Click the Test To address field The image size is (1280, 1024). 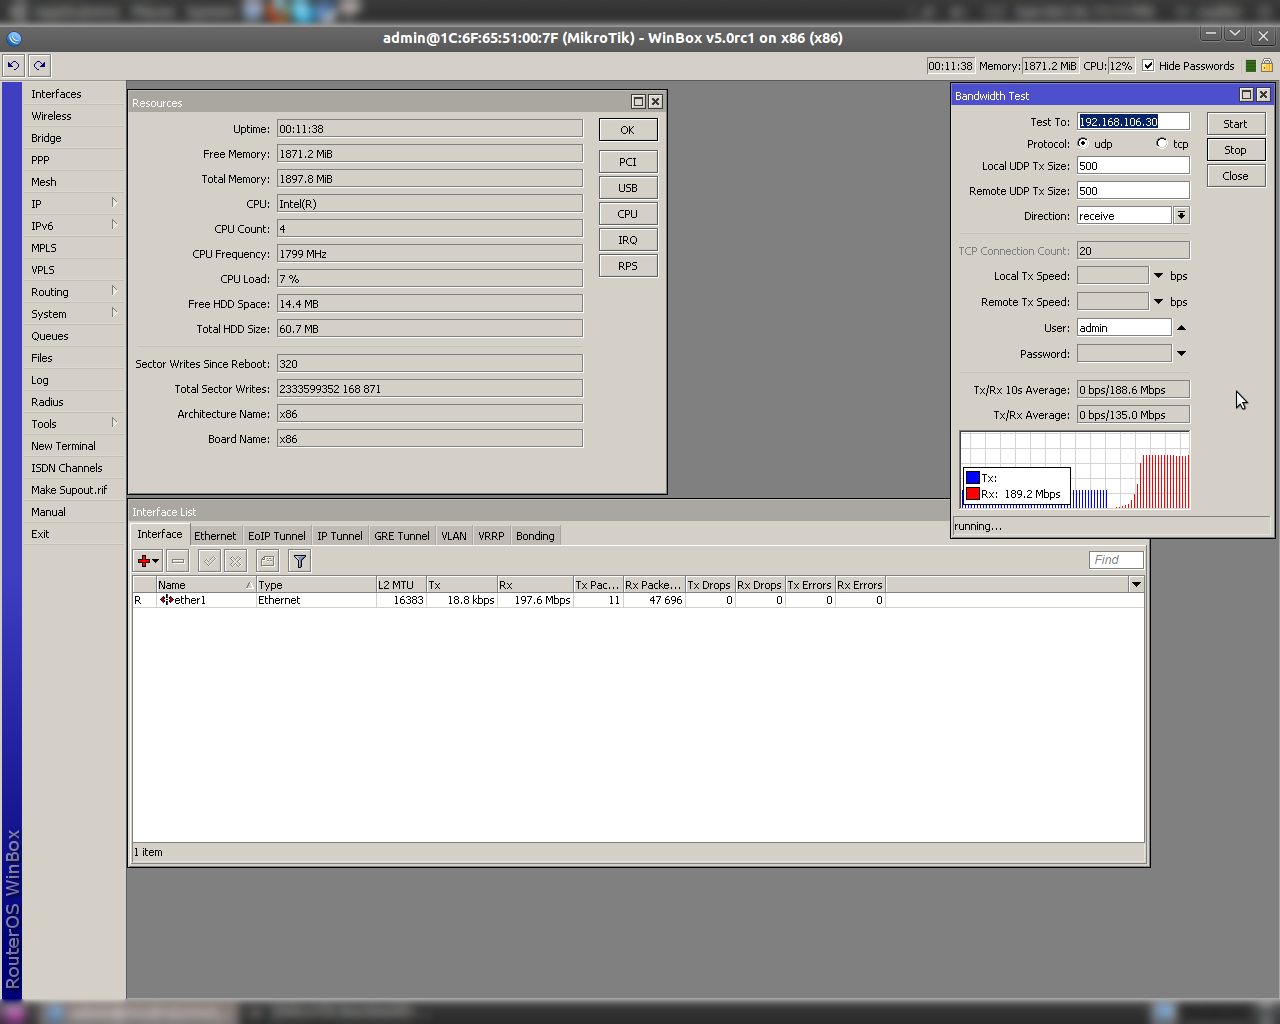point(1133,122)
